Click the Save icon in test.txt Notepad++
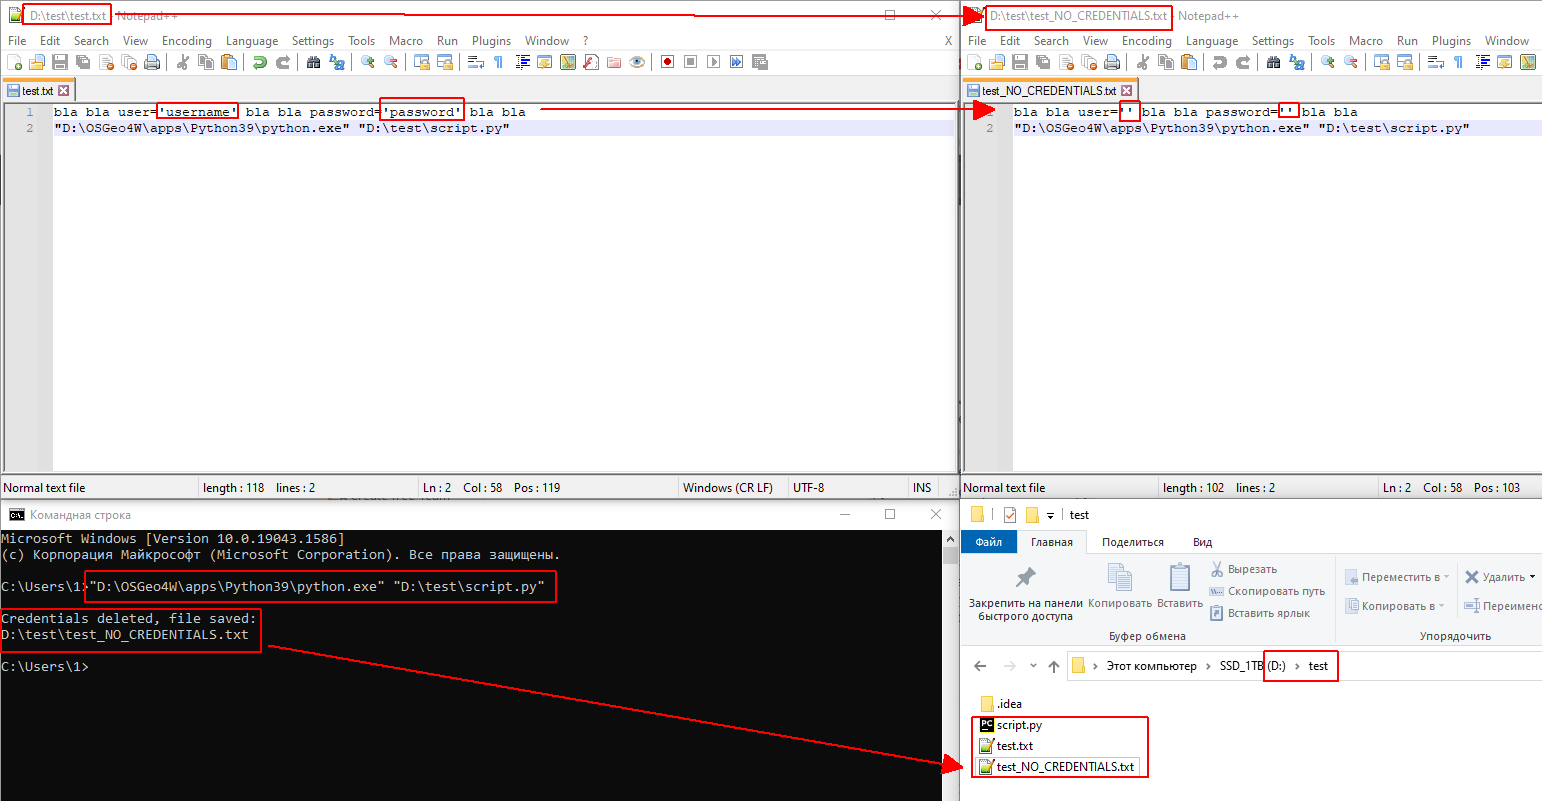 click(x=59, y=62)
